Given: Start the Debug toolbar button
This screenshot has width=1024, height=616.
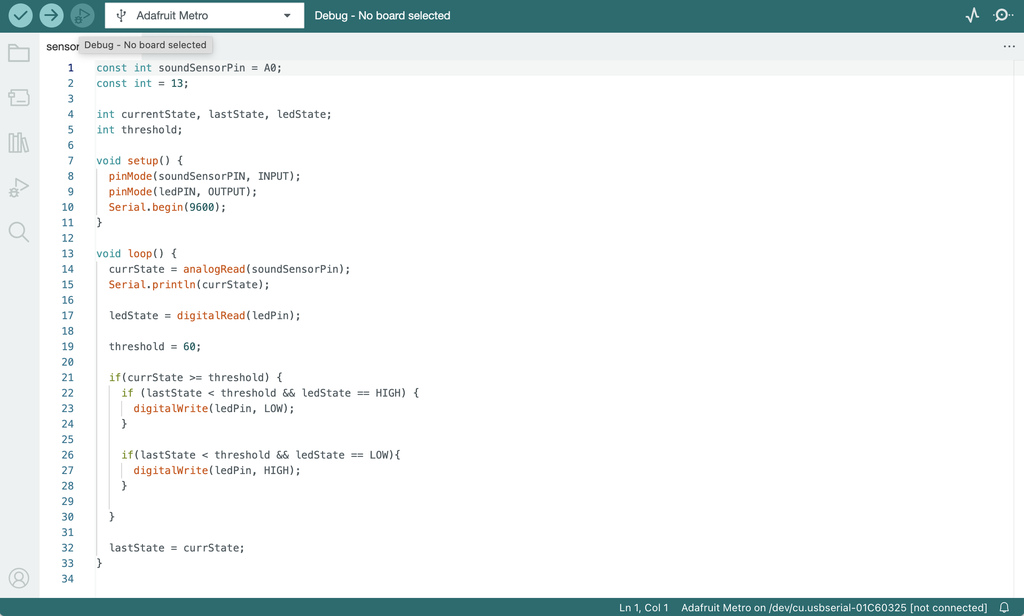Looking at the screenshot, I should 83,16.
